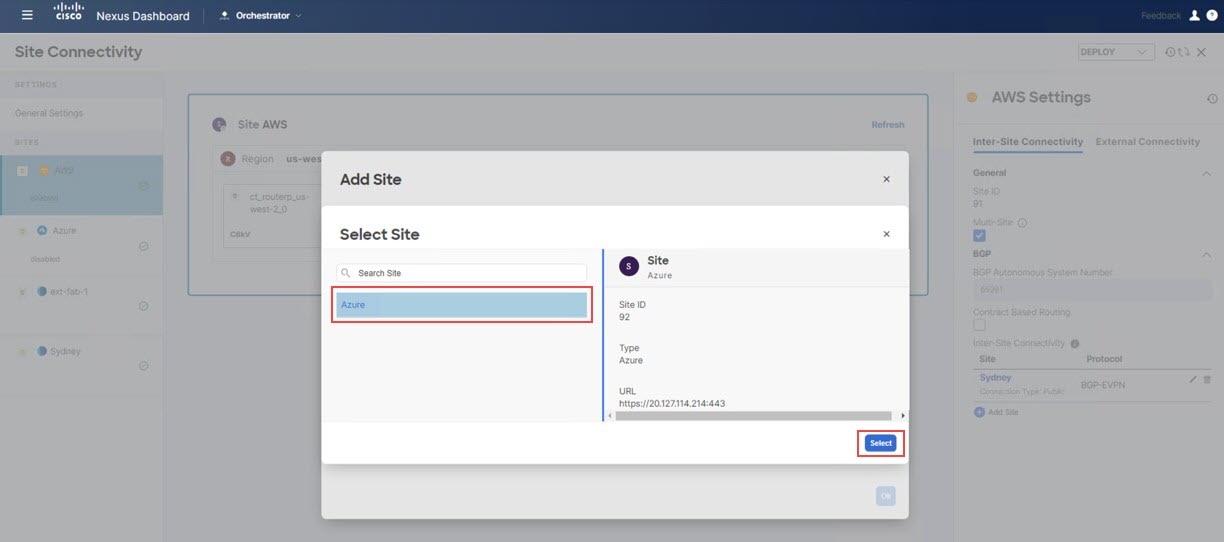Expand the Azure site in sidebar
This screenshot has width=1224, height=542.
[x=23, y=231]
